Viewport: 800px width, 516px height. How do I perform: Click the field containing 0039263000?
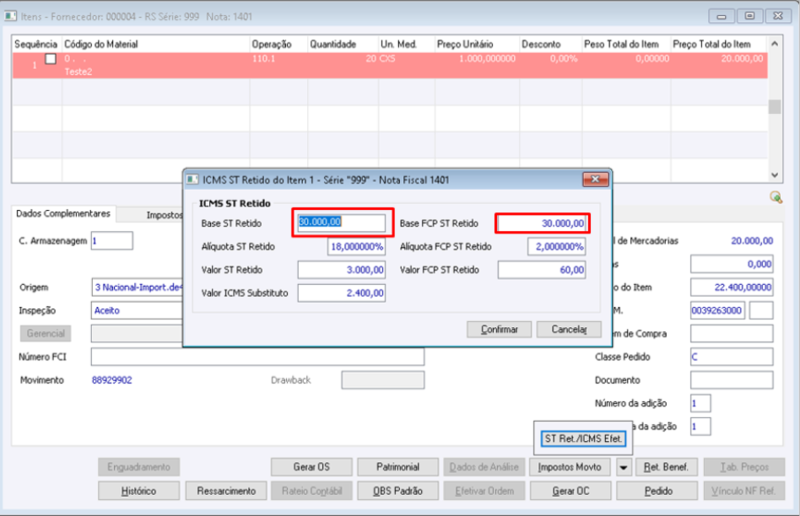717,310
